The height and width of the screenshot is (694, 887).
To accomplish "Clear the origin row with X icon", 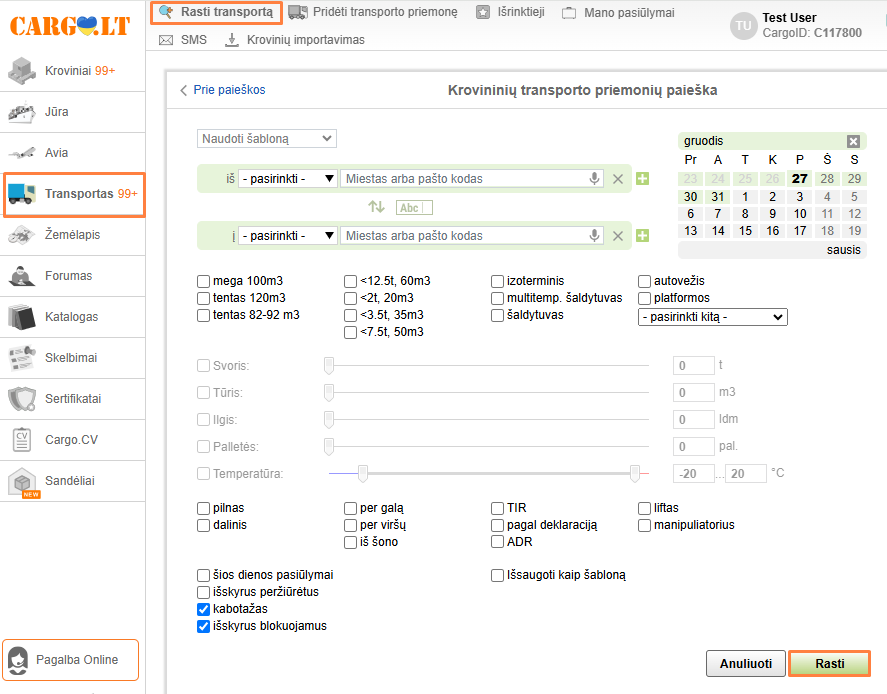I will click(618, 179).
